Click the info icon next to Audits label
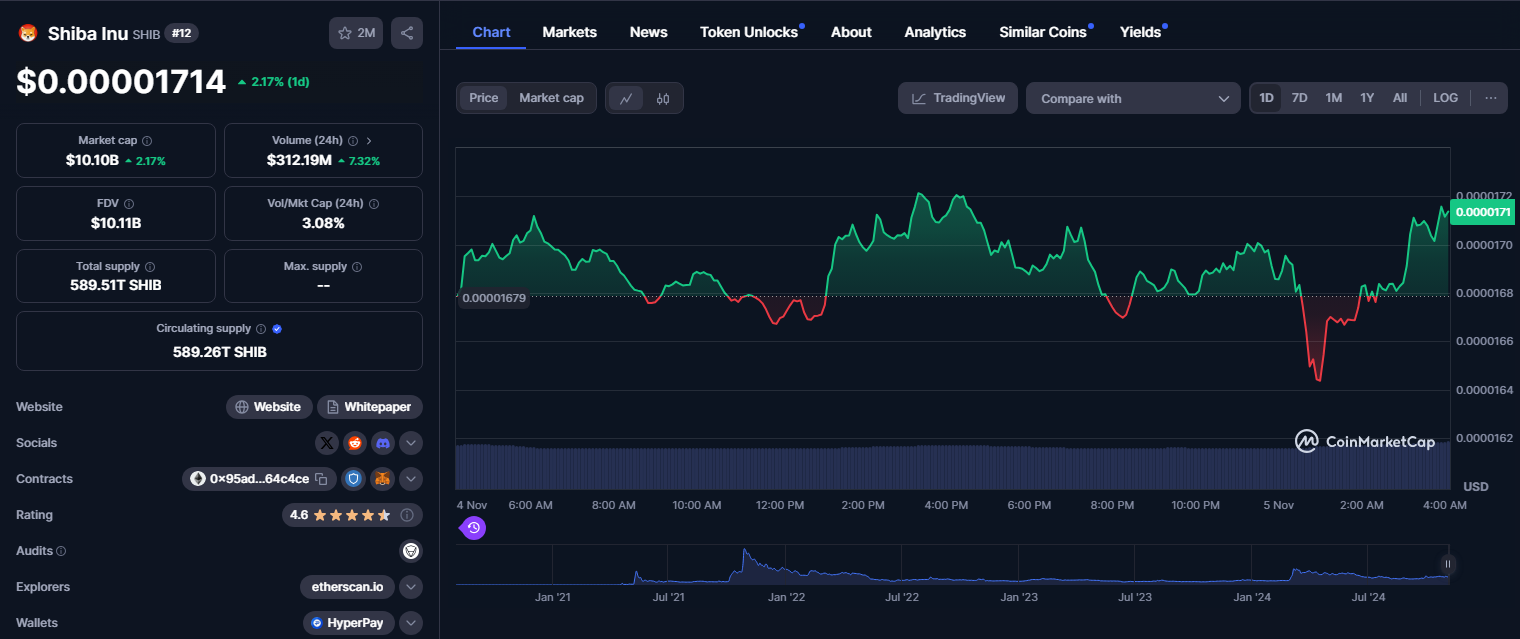This screenshot has width=1520, height=639. pyautogui.click(x=61, y=551)
